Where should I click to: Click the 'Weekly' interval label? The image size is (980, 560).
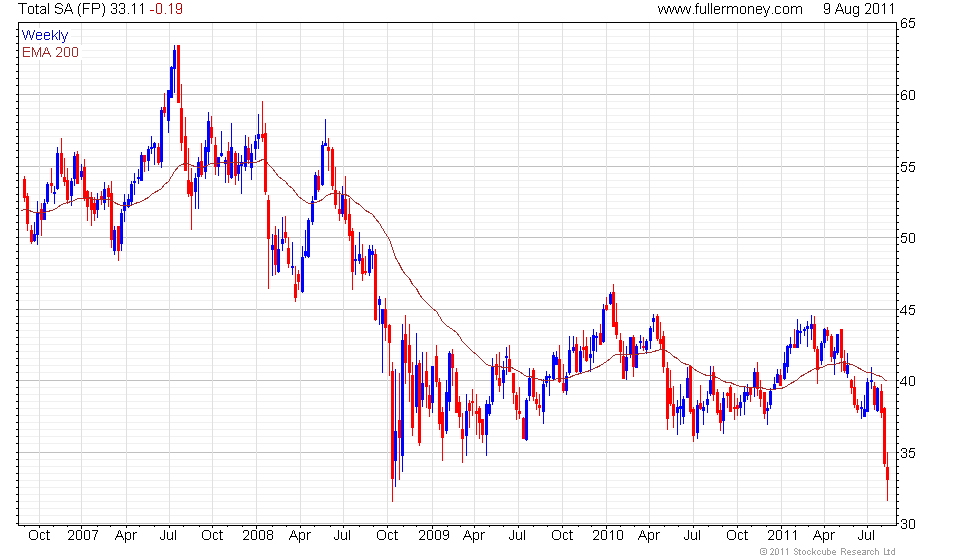pos(44,36)
